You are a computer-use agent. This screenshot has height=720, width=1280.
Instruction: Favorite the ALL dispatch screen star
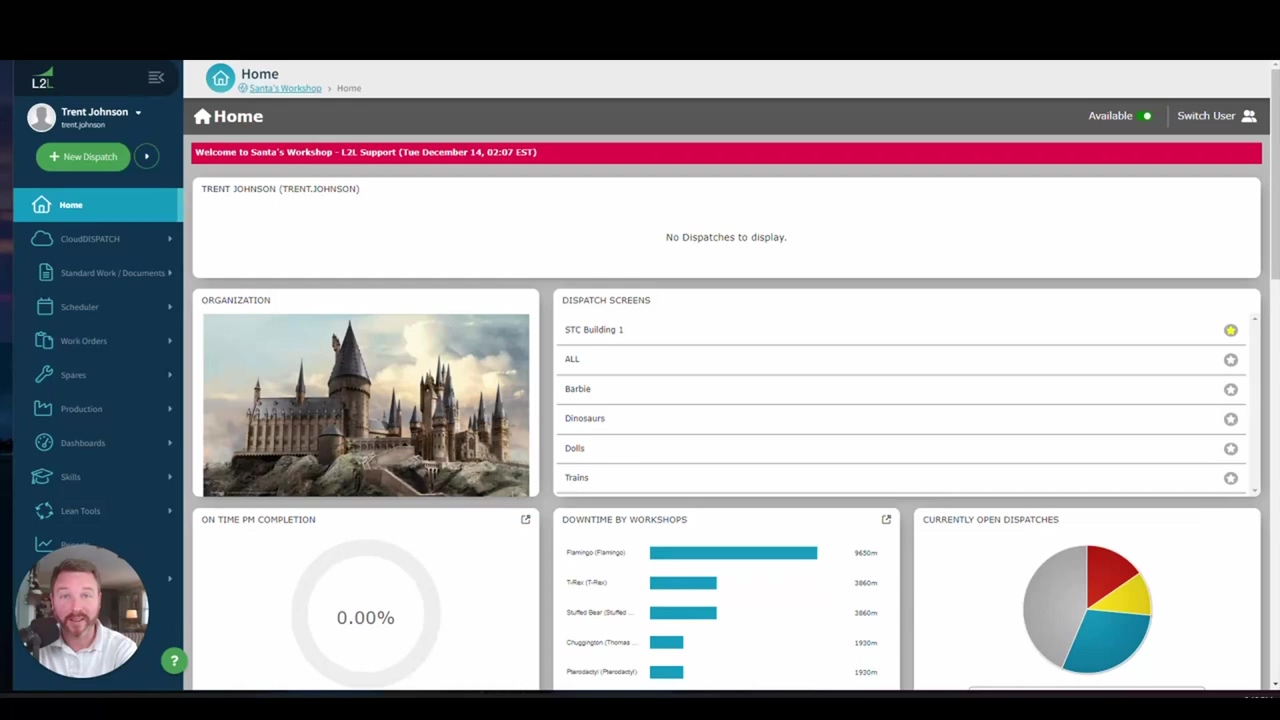(x=1231, y=360)
